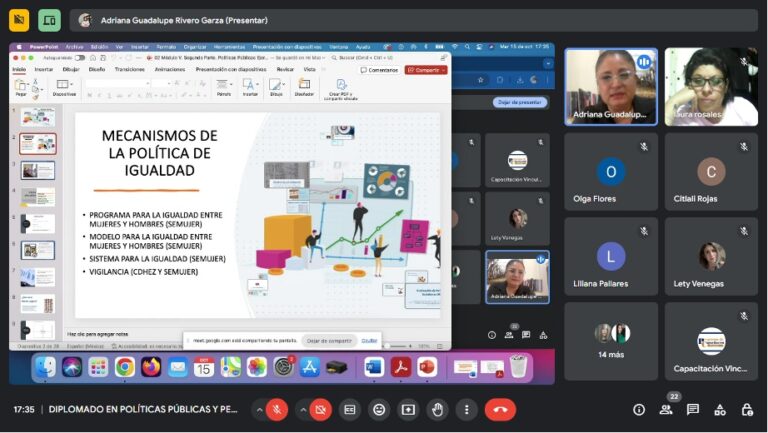Turn on the camera toggle

321,409
